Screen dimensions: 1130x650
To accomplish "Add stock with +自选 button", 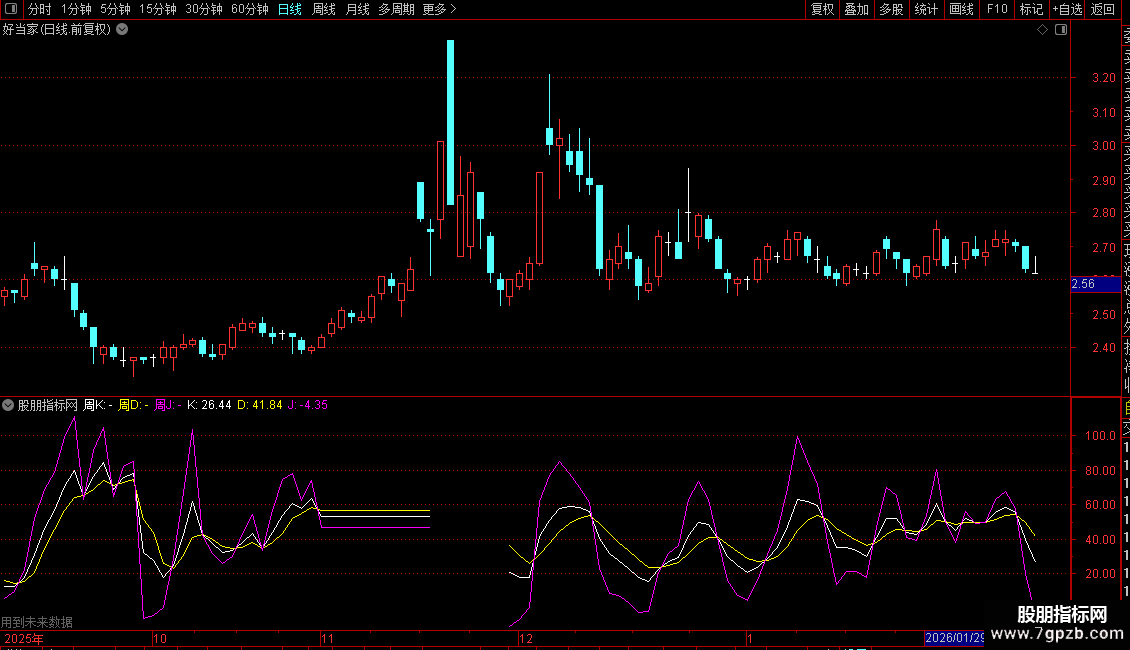I will (x=1067, y=9).
